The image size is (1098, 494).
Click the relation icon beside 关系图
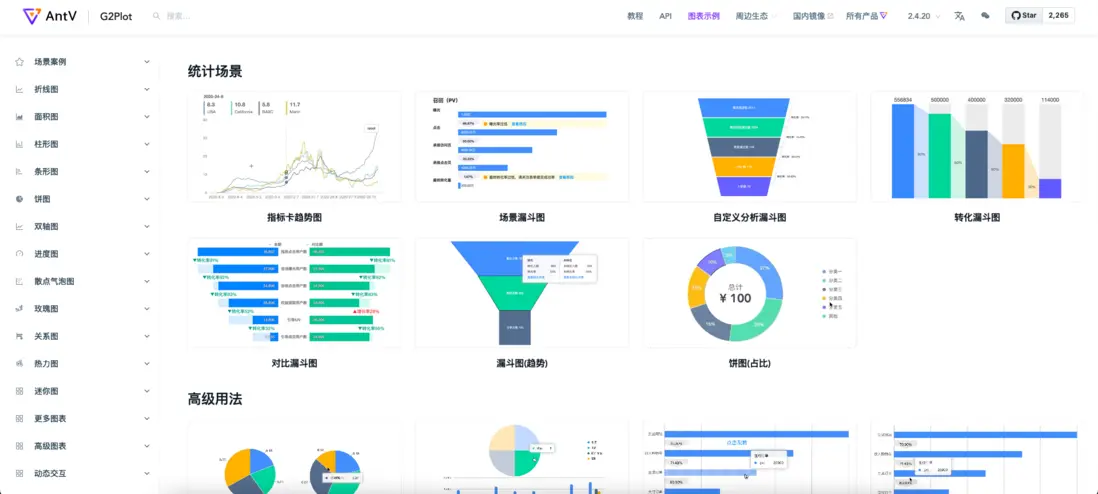click(20, 336)
